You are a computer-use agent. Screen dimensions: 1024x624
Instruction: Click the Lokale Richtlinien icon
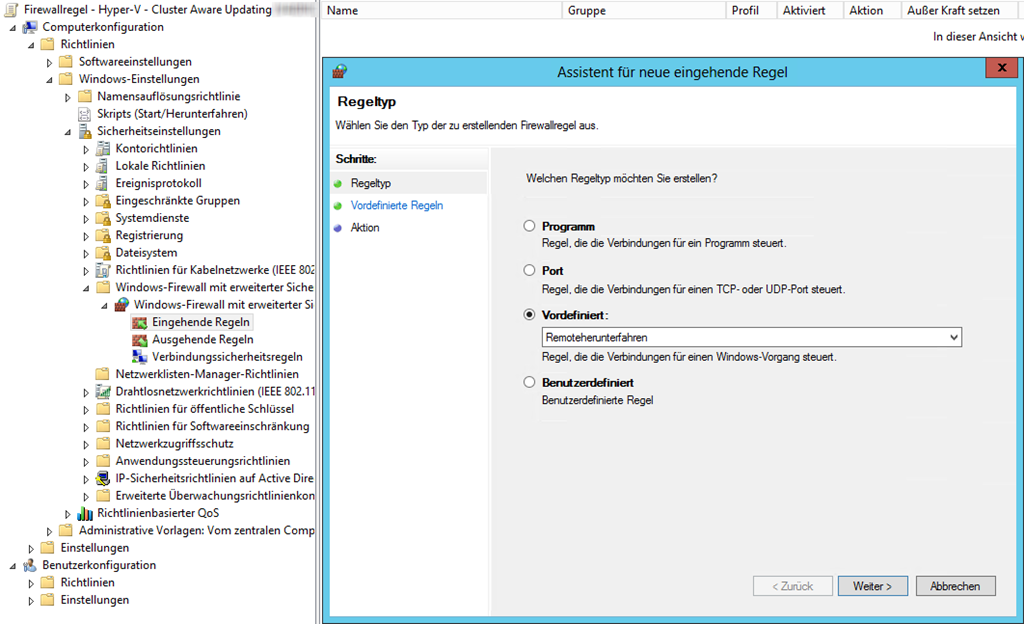tap(103, 166)
